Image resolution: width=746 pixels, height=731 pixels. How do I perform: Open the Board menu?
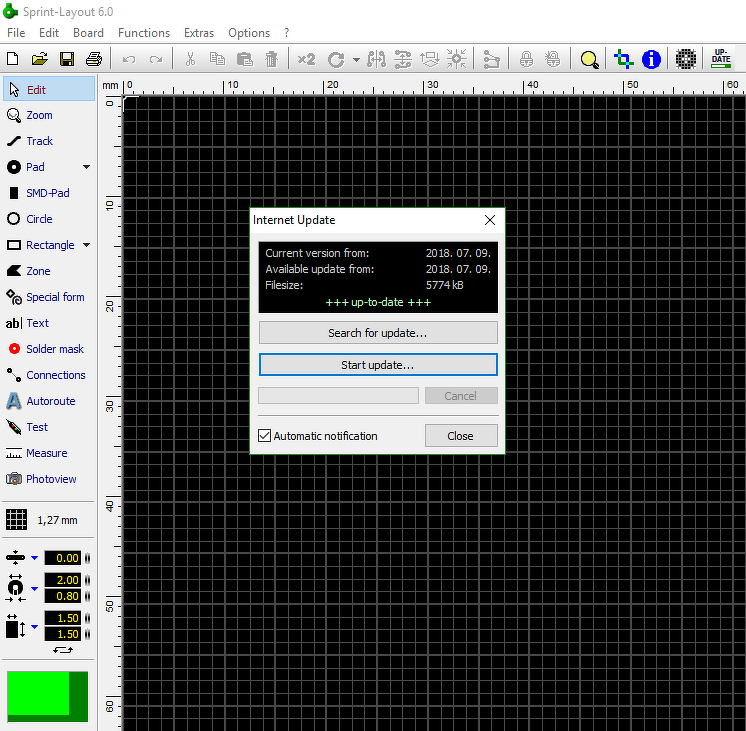coord(88,33)
